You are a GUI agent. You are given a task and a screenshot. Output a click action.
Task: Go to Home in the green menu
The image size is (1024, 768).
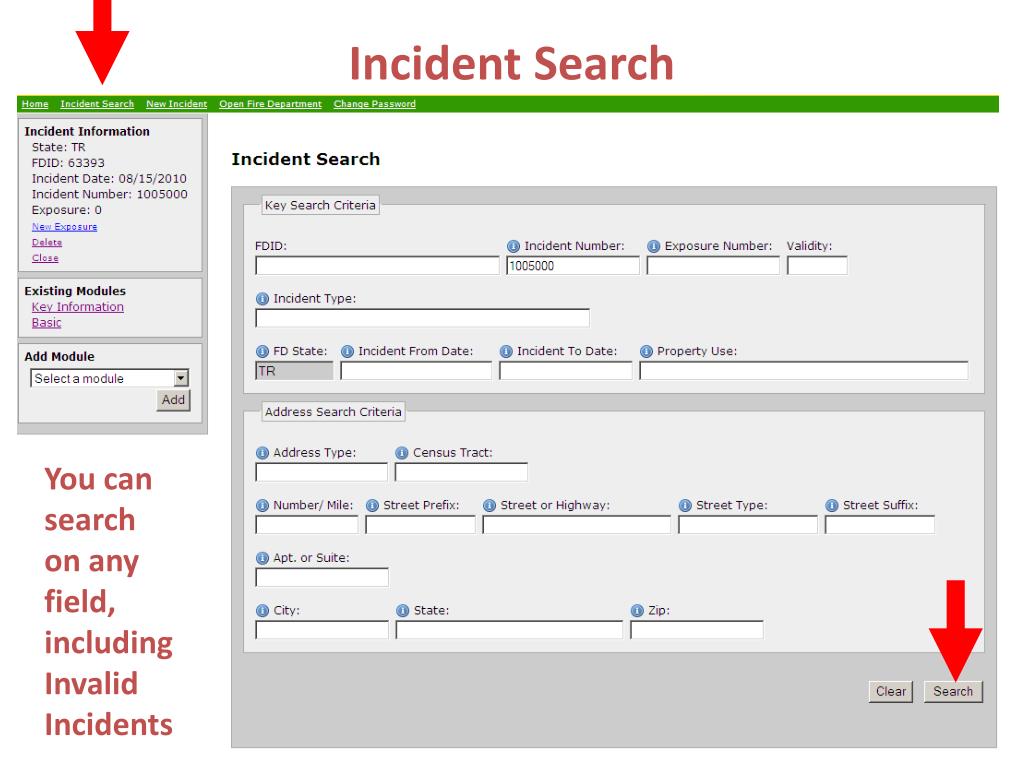click(x=35, y=104)
